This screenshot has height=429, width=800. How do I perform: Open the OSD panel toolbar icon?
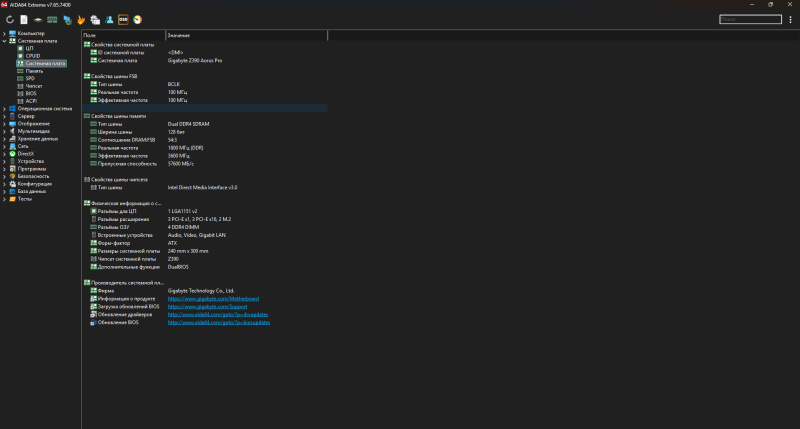coord(122,19)
